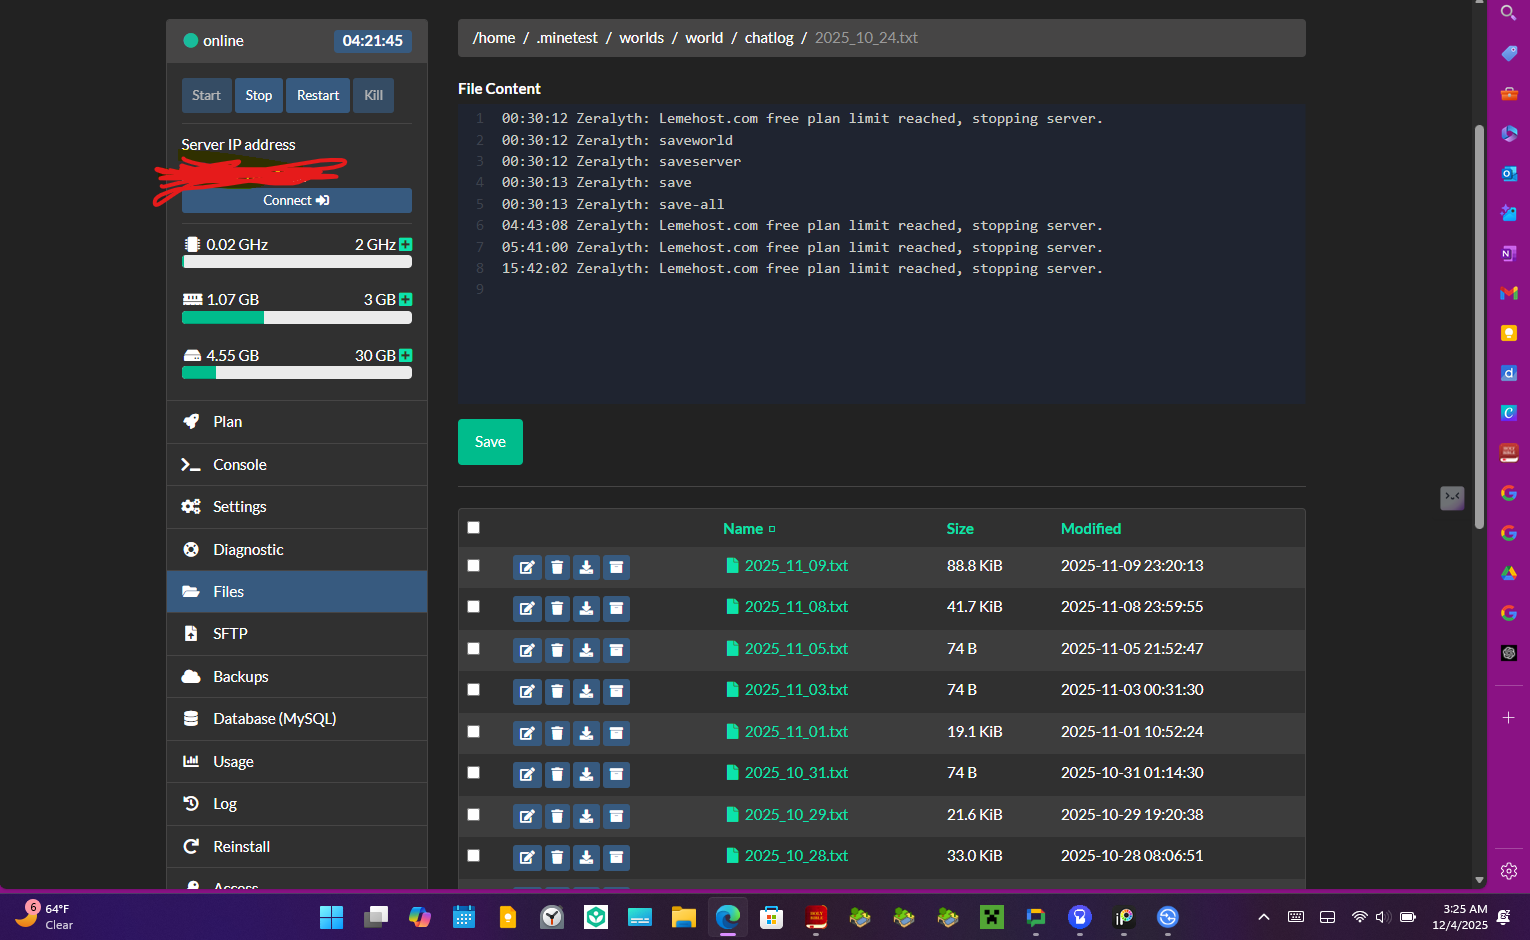This screenshot has height=940, width=1530.
Task: Delete 2025_11_08.txt using its trash icon
Action: click(557, 608)
